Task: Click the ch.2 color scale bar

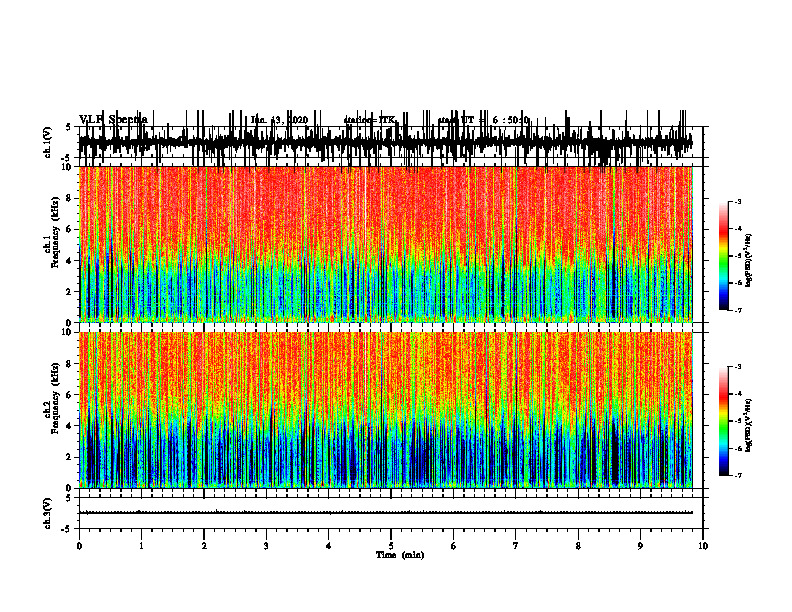Action: 723,421
